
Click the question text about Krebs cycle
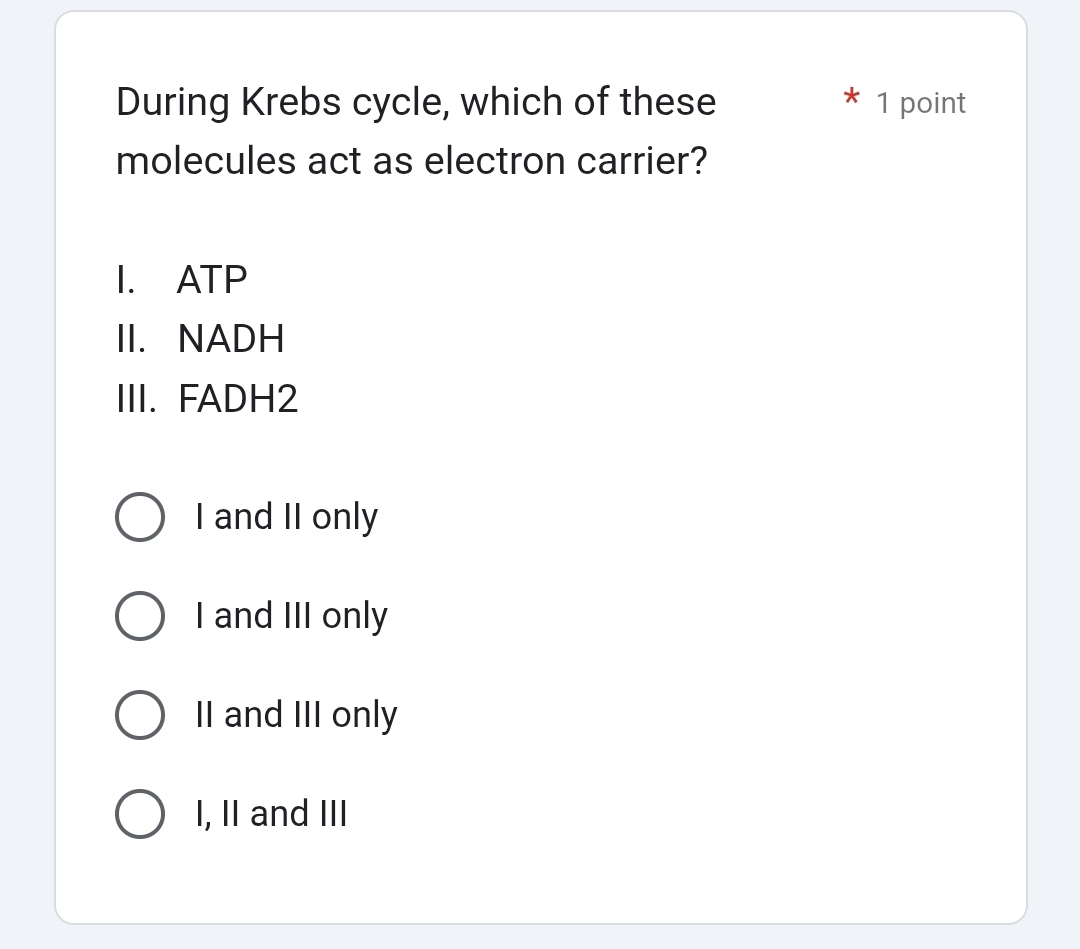(x=415, y=130)
